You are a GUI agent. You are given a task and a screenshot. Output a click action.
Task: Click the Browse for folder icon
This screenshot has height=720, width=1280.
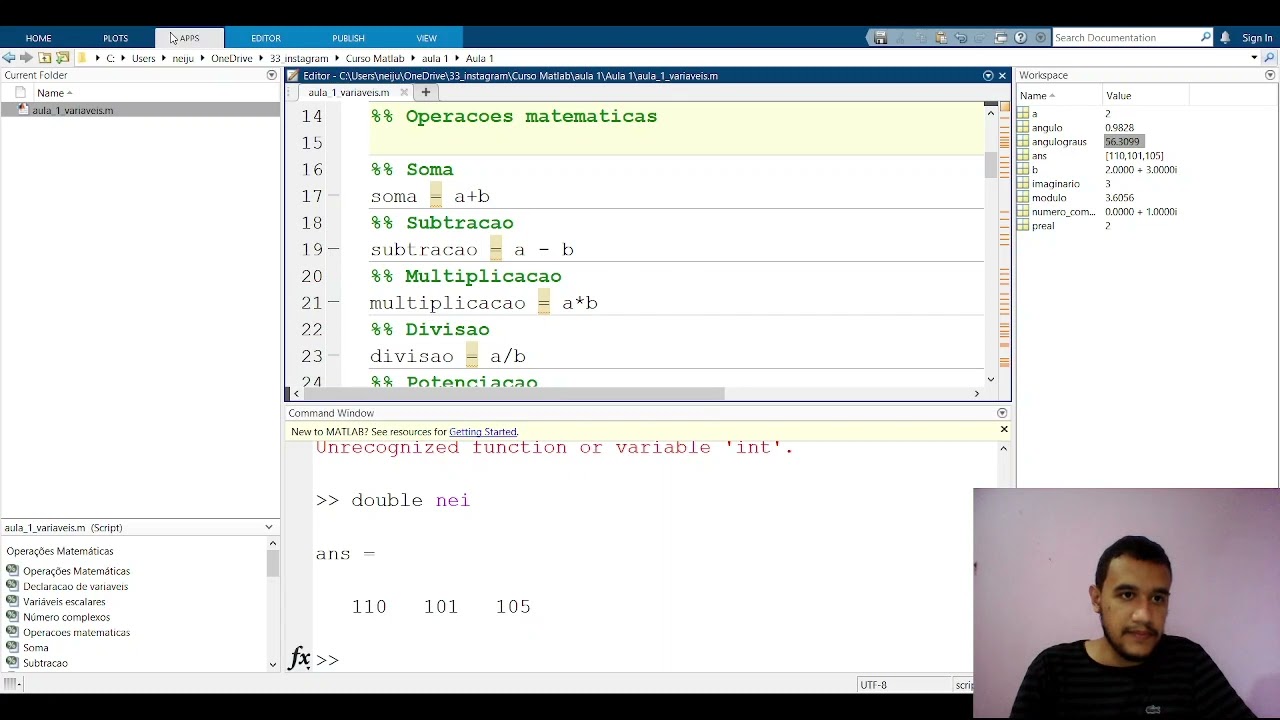pyautogui.click(x=63, y=58)
